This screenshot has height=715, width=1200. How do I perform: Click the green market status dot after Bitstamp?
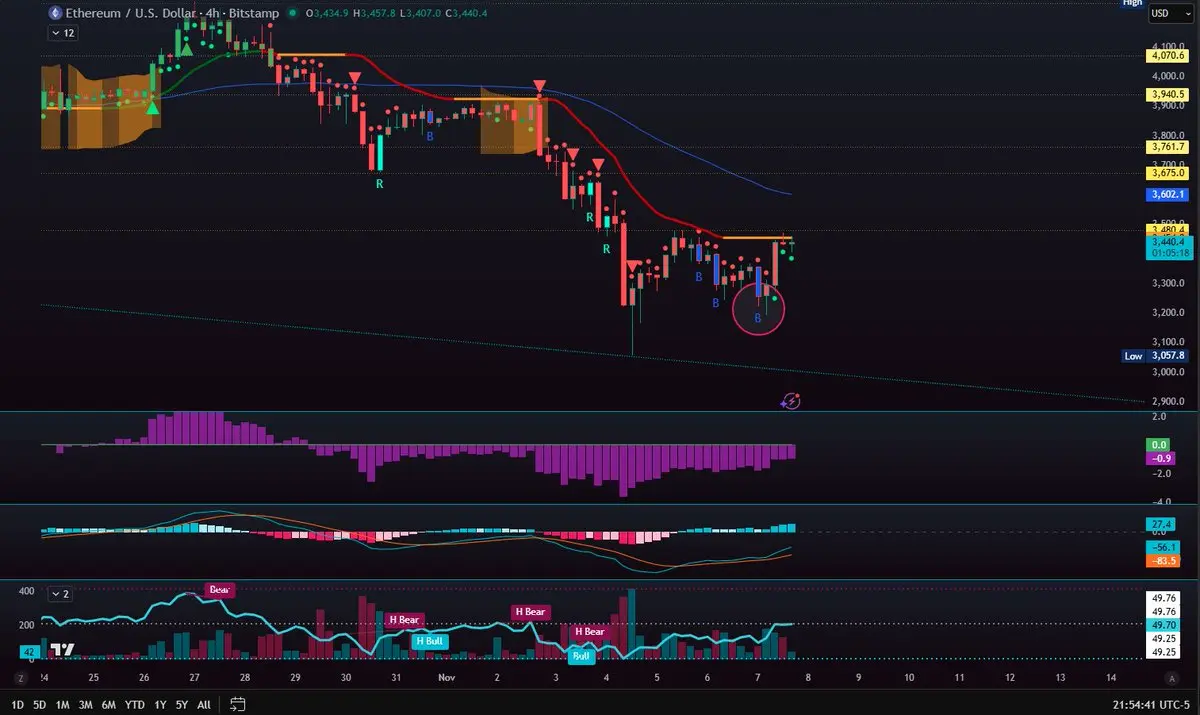coord(291,14)
